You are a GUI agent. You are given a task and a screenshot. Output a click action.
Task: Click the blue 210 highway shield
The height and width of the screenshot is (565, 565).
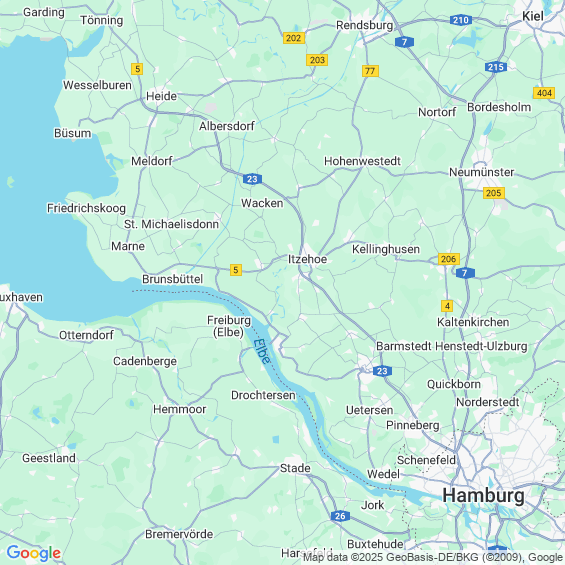(461, 20)
